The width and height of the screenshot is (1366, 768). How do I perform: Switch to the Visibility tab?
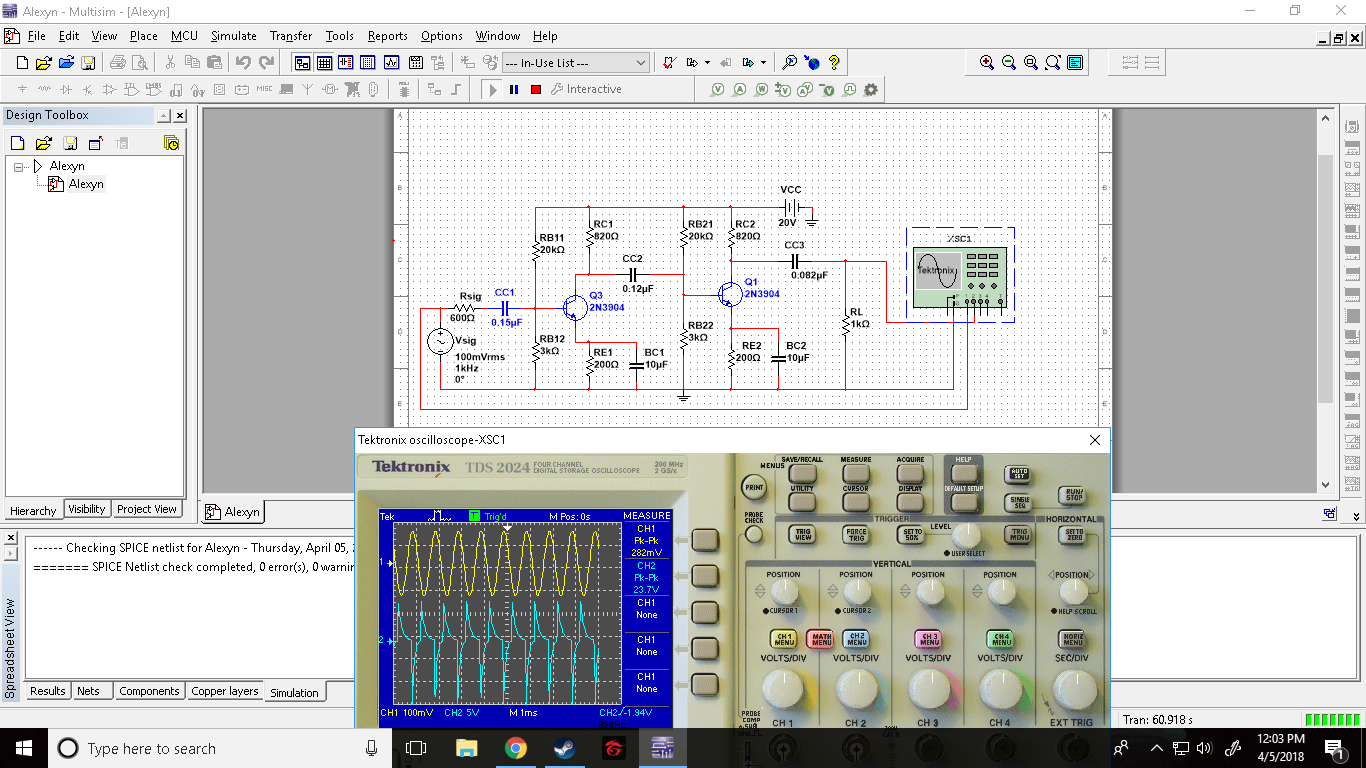[87, 509]
